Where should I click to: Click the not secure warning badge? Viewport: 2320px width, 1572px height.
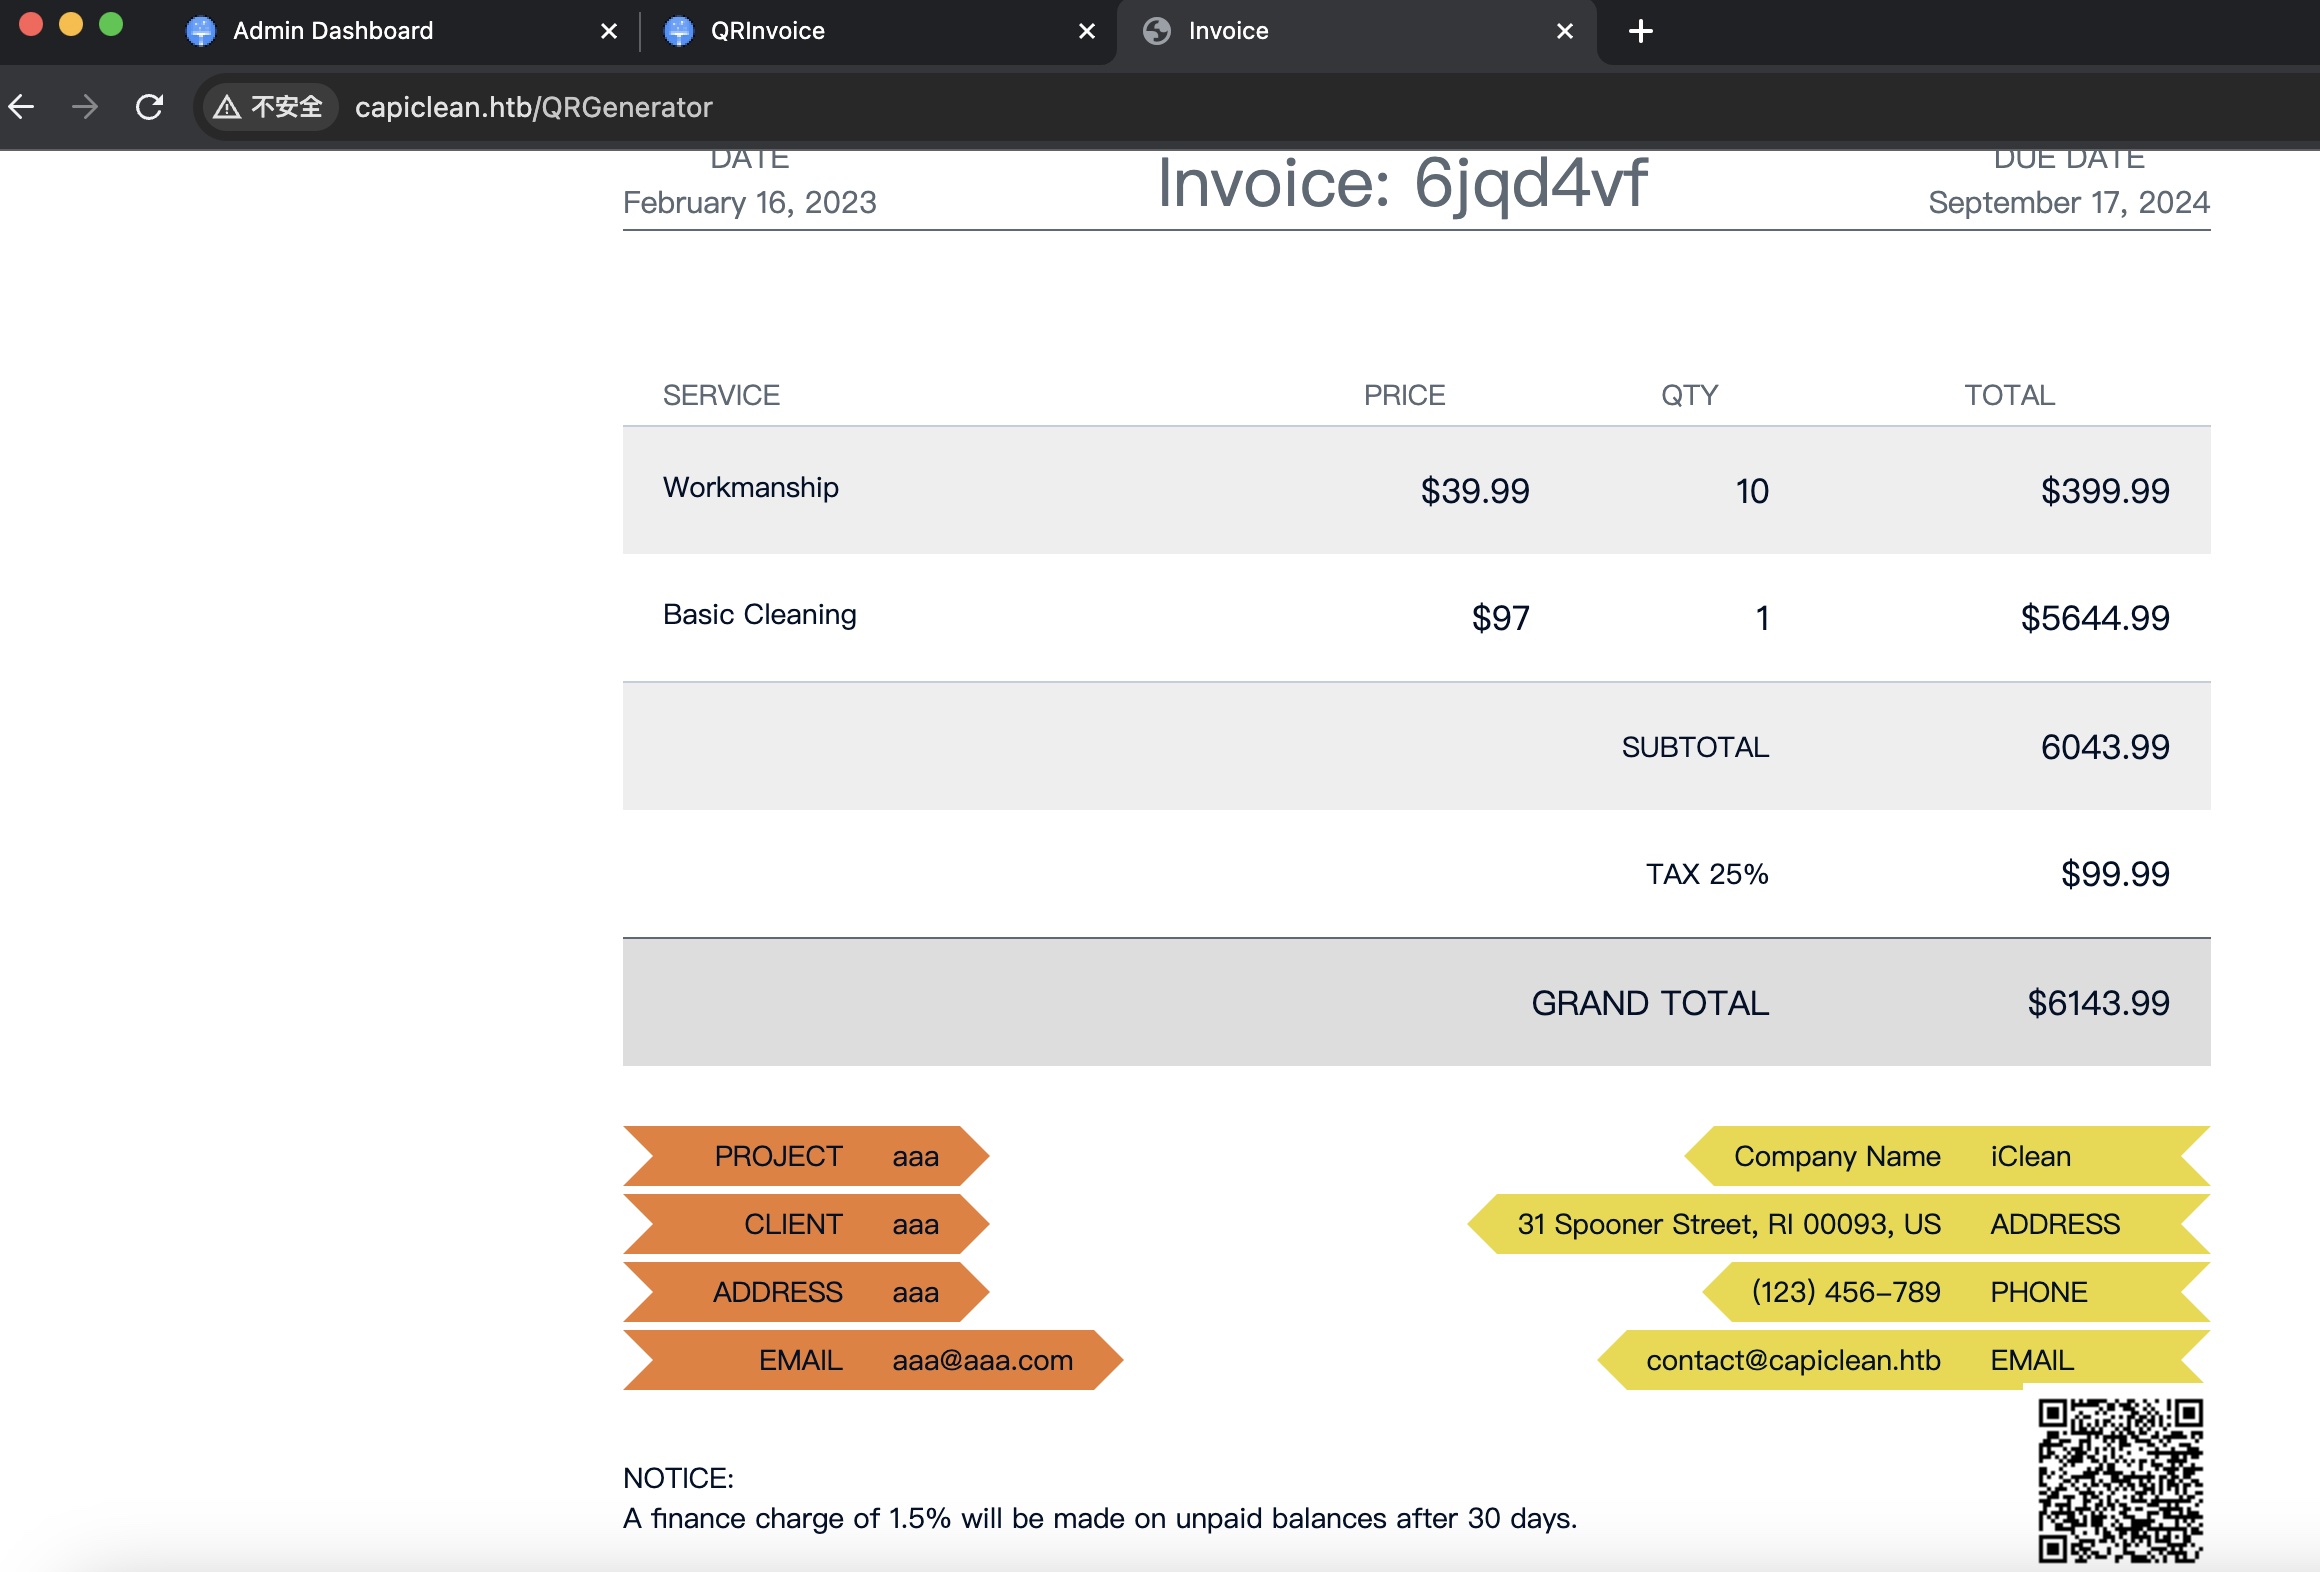pyautogui.click(x=268, y=107)
